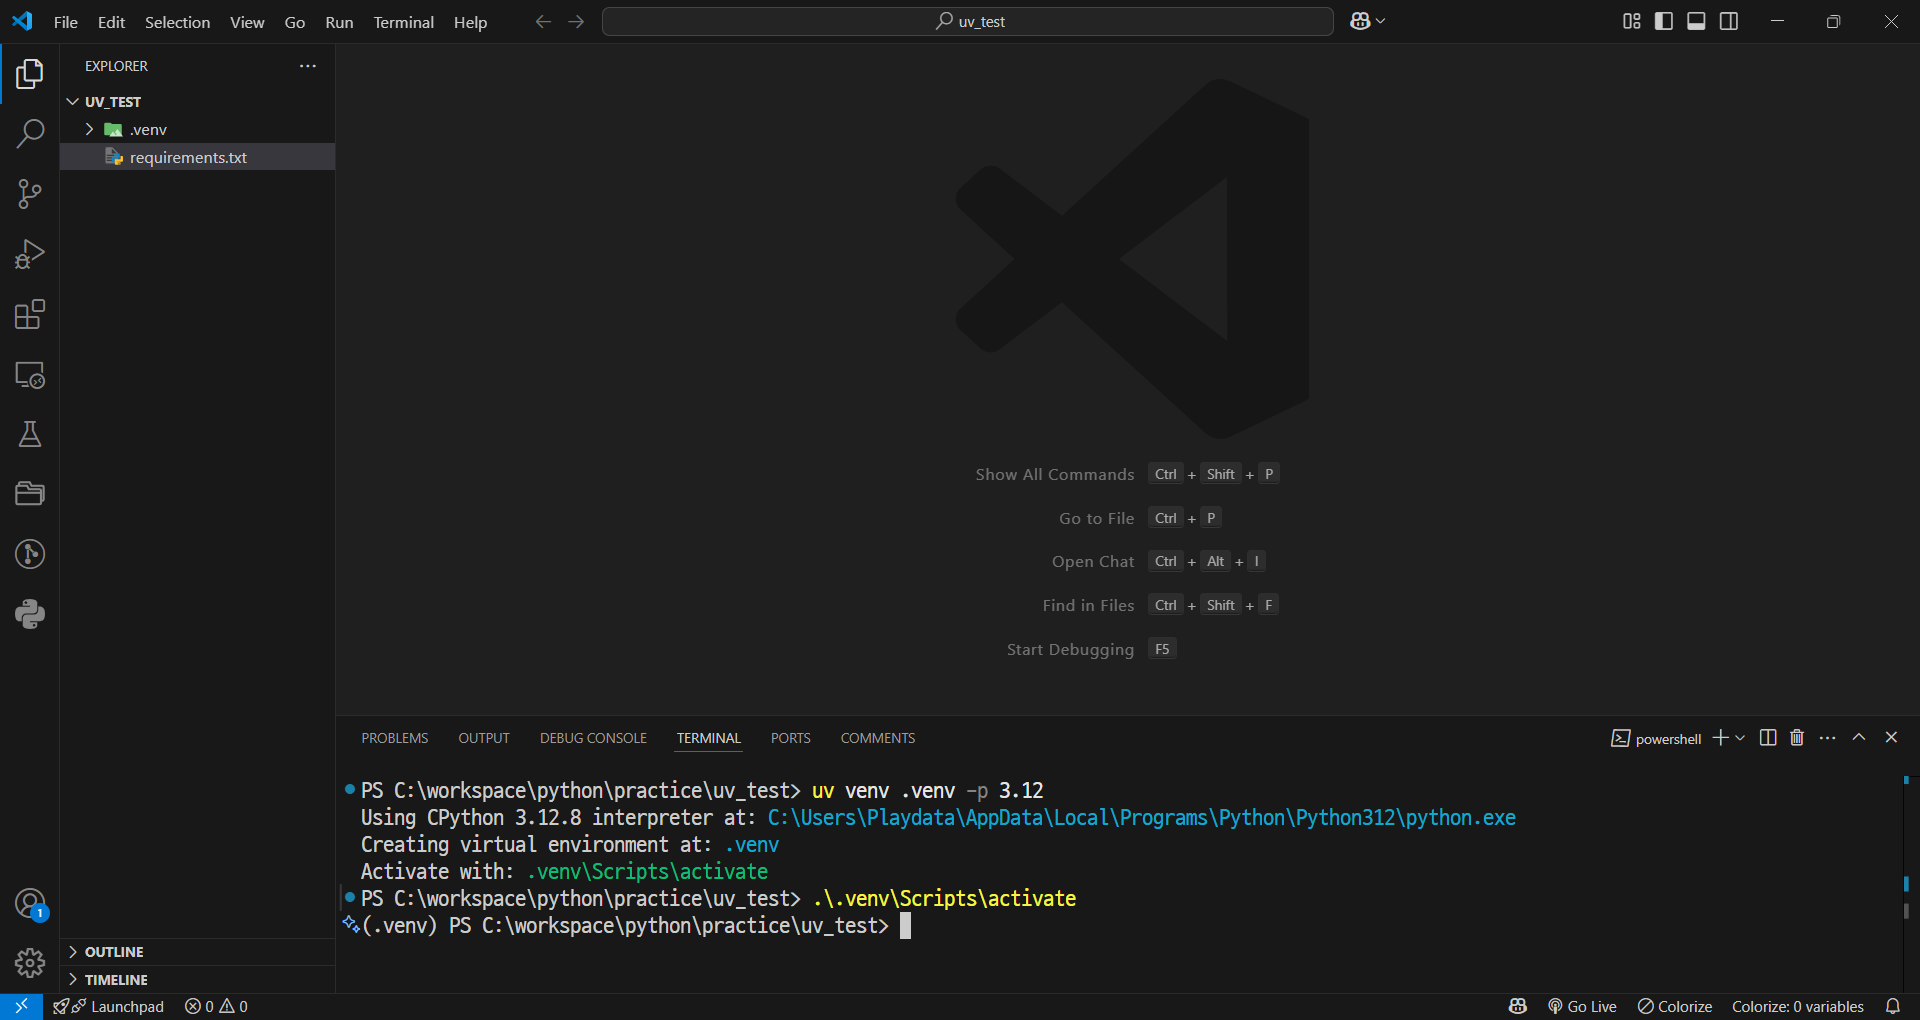Screen dimensions: 1920x1020
Task: Open the Run menu
Action: pos(339,22)
